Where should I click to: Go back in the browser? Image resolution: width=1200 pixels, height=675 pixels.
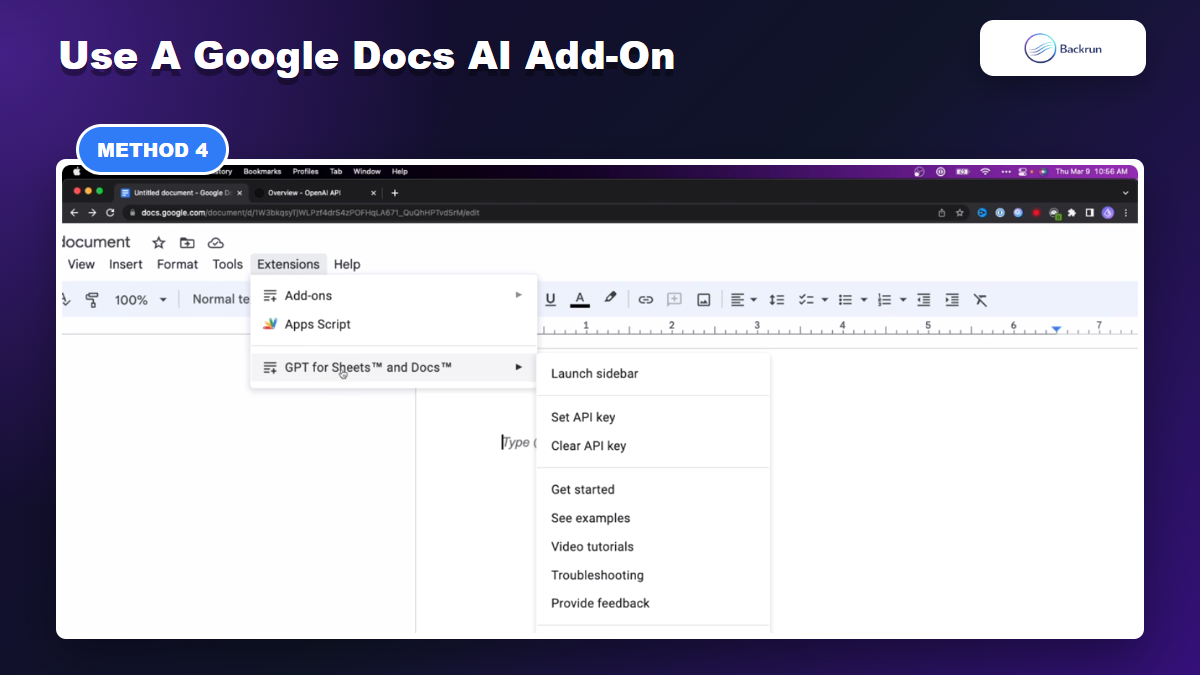click(x=74, y=212)
